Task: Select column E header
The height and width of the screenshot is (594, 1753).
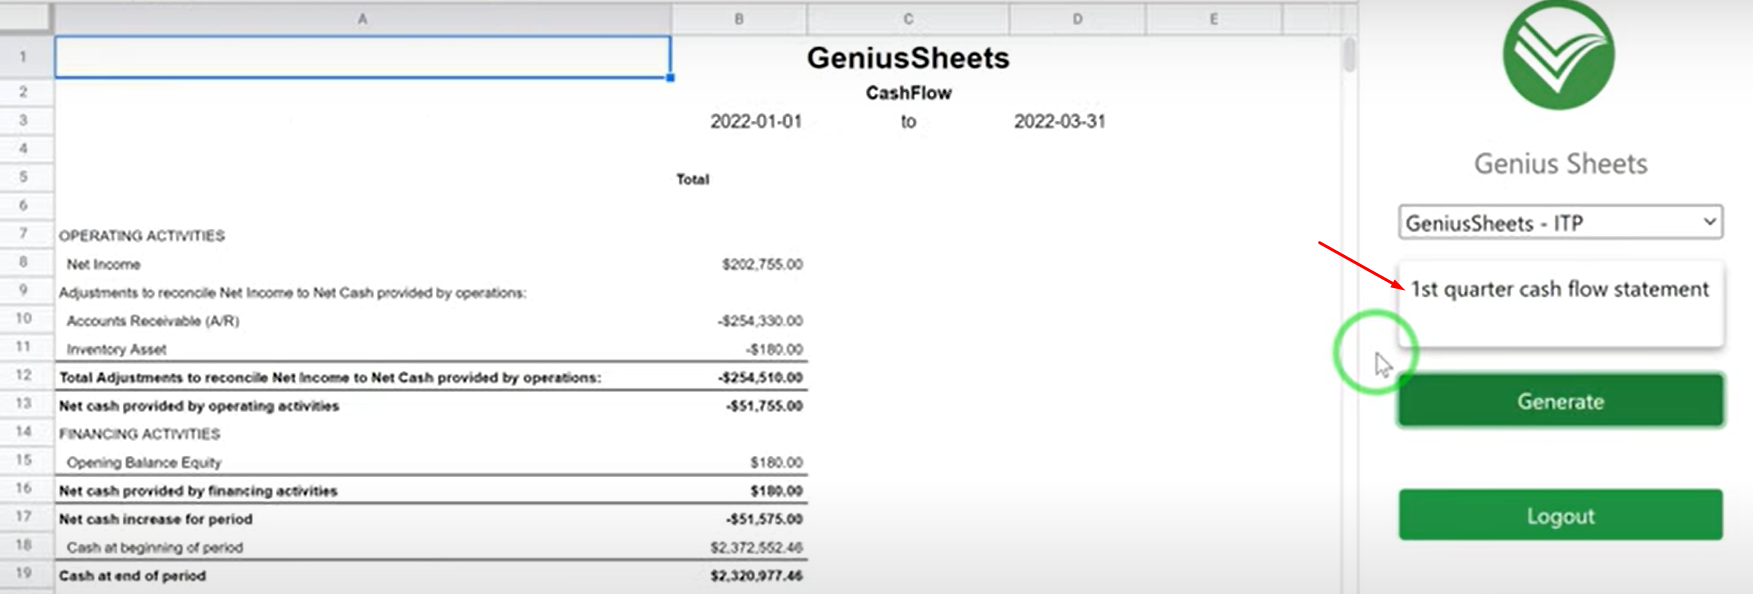Action: (x=1213, y=18)
